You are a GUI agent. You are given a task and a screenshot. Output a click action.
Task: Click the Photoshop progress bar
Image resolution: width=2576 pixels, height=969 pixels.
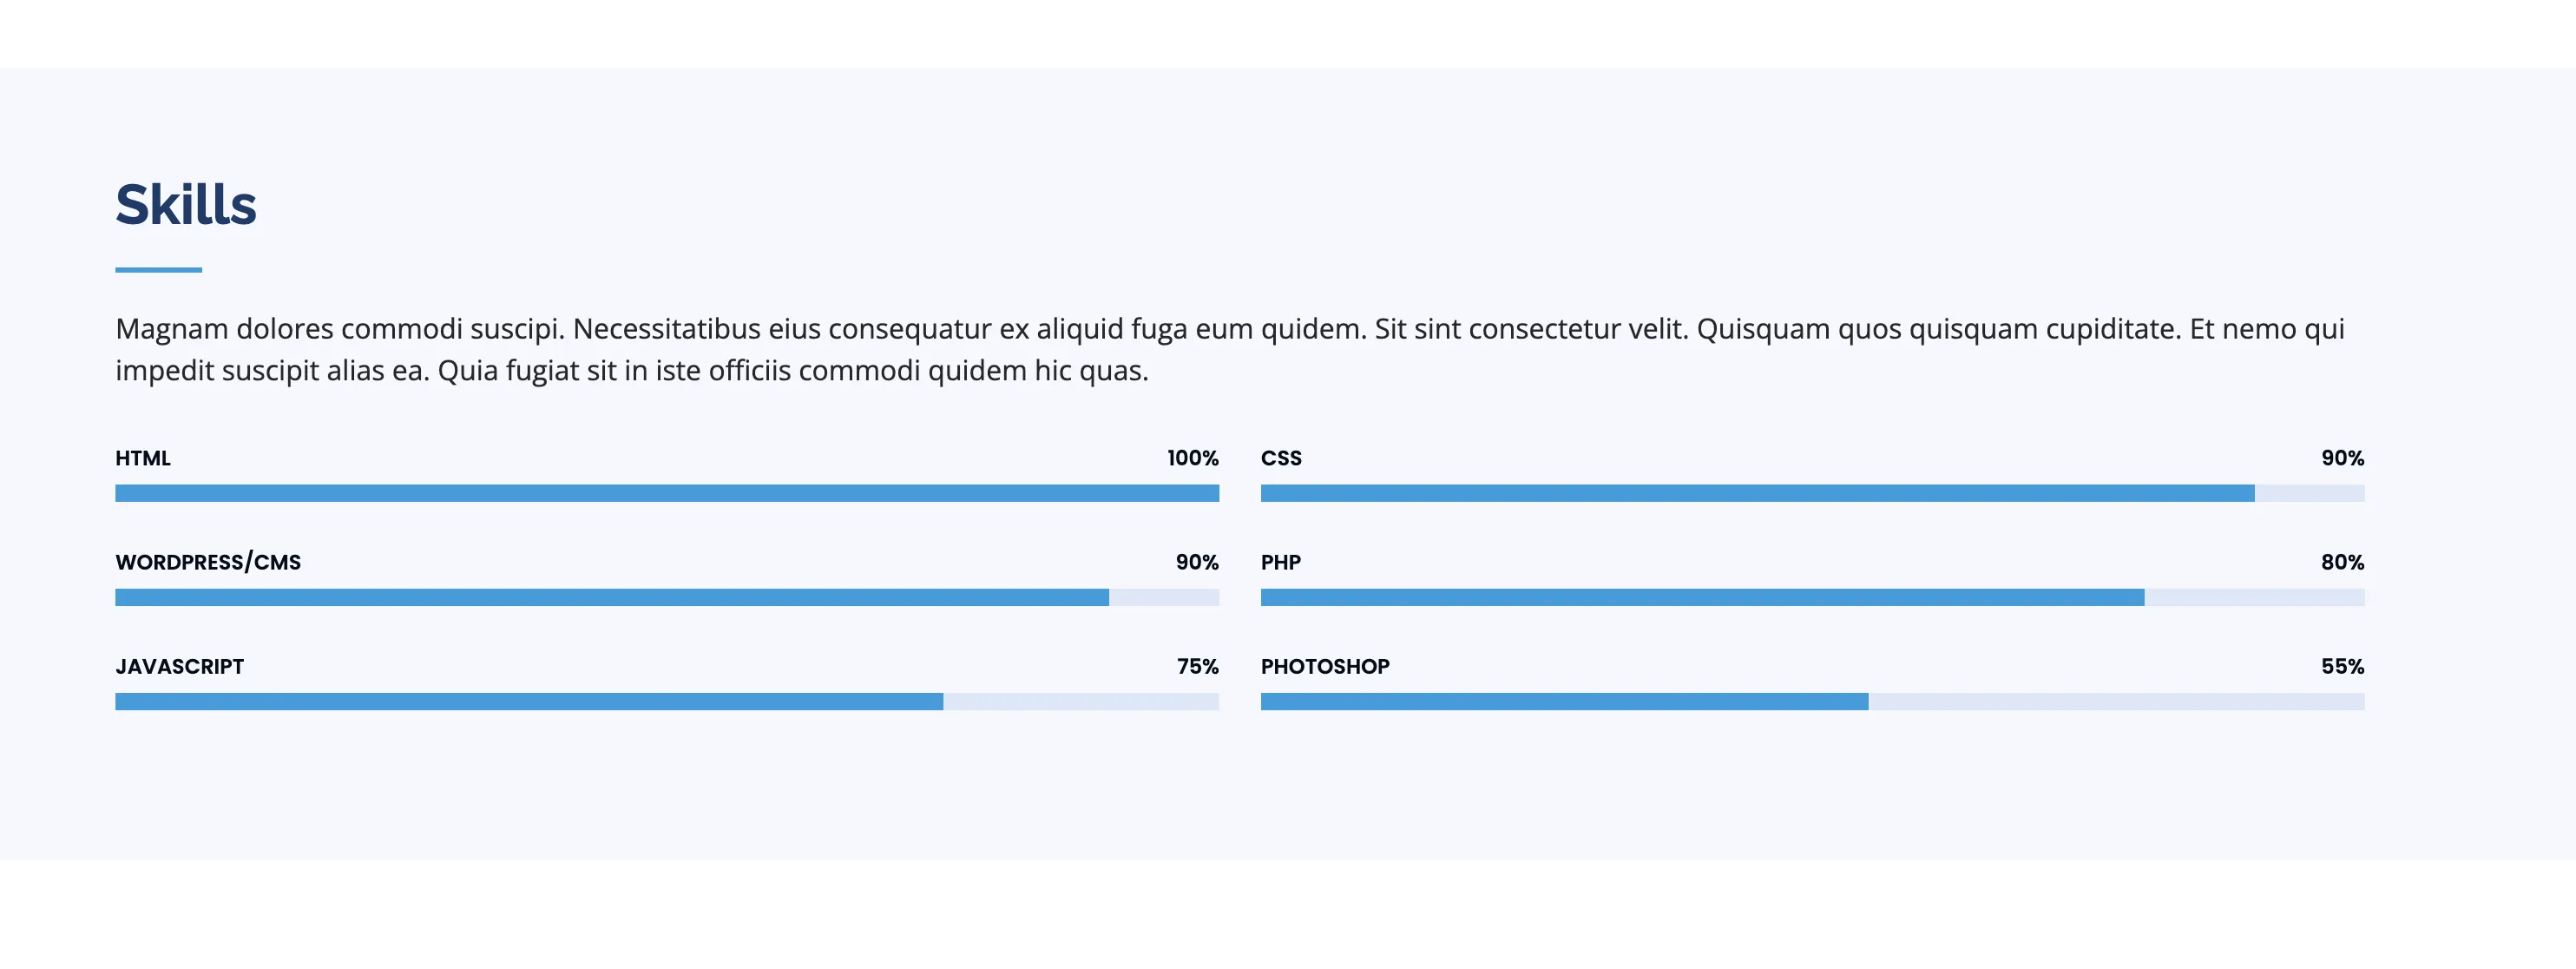pos(1812,701)
